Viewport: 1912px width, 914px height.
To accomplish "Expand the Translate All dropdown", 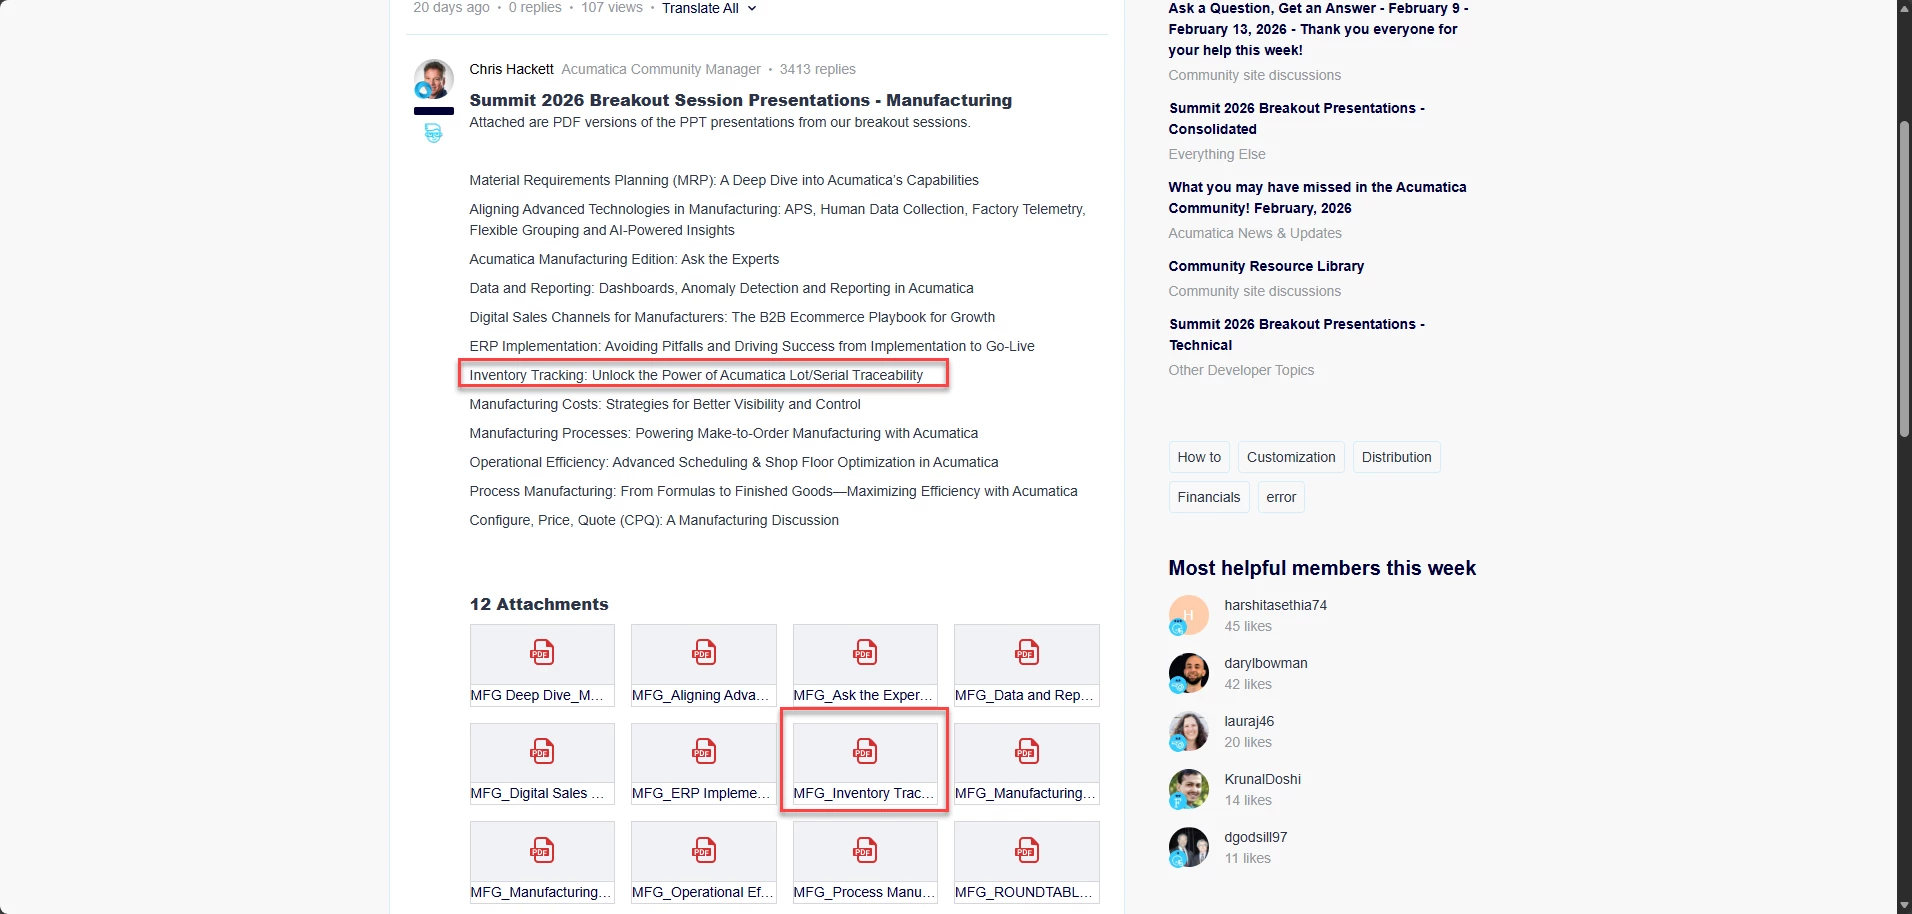I will point(709,8).
